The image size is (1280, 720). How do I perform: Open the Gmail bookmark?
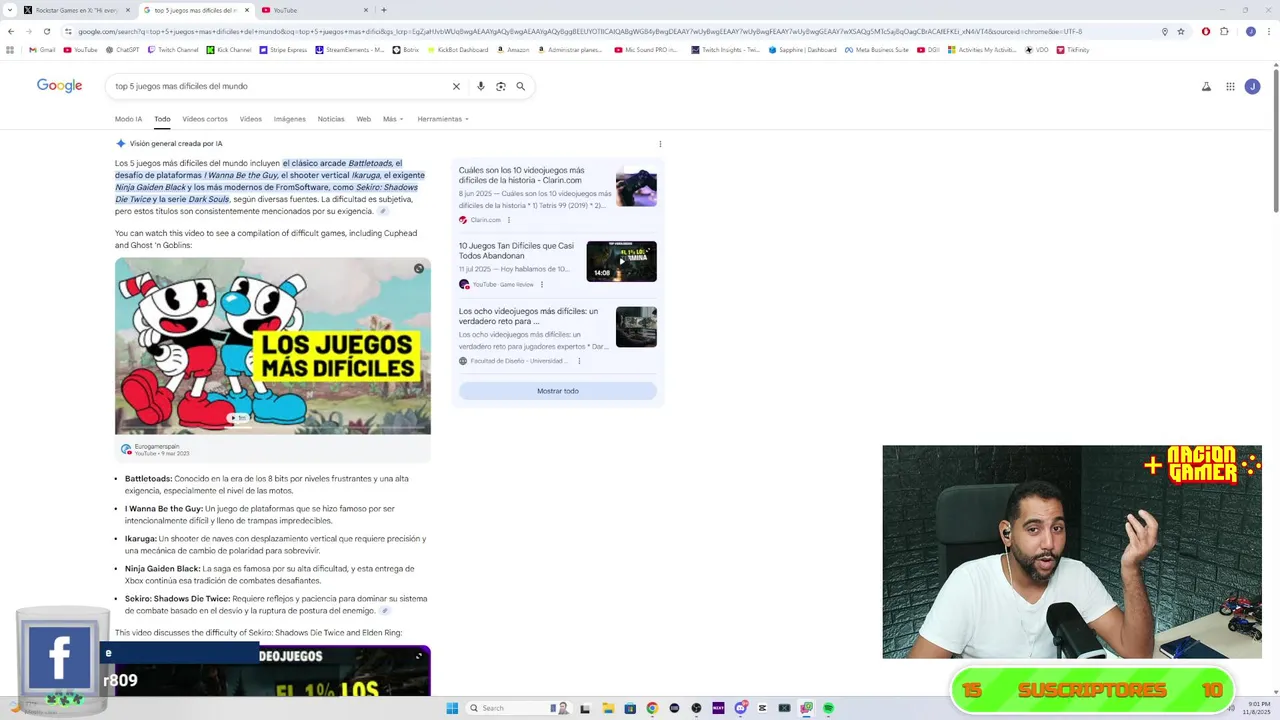point(42,49)
